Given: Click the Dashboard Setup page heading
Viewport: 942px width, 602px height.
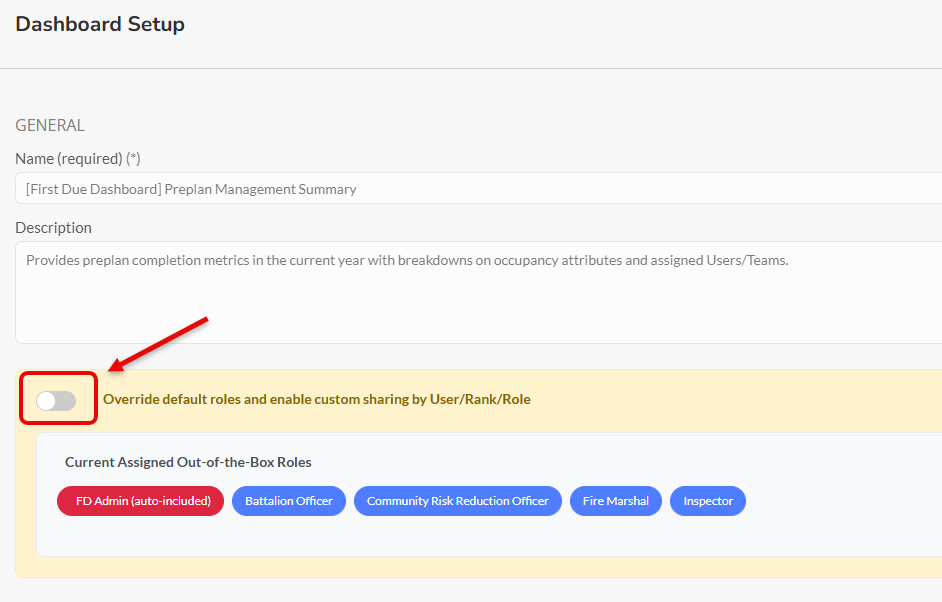Looking at the screenshot, I should (100, 24).
